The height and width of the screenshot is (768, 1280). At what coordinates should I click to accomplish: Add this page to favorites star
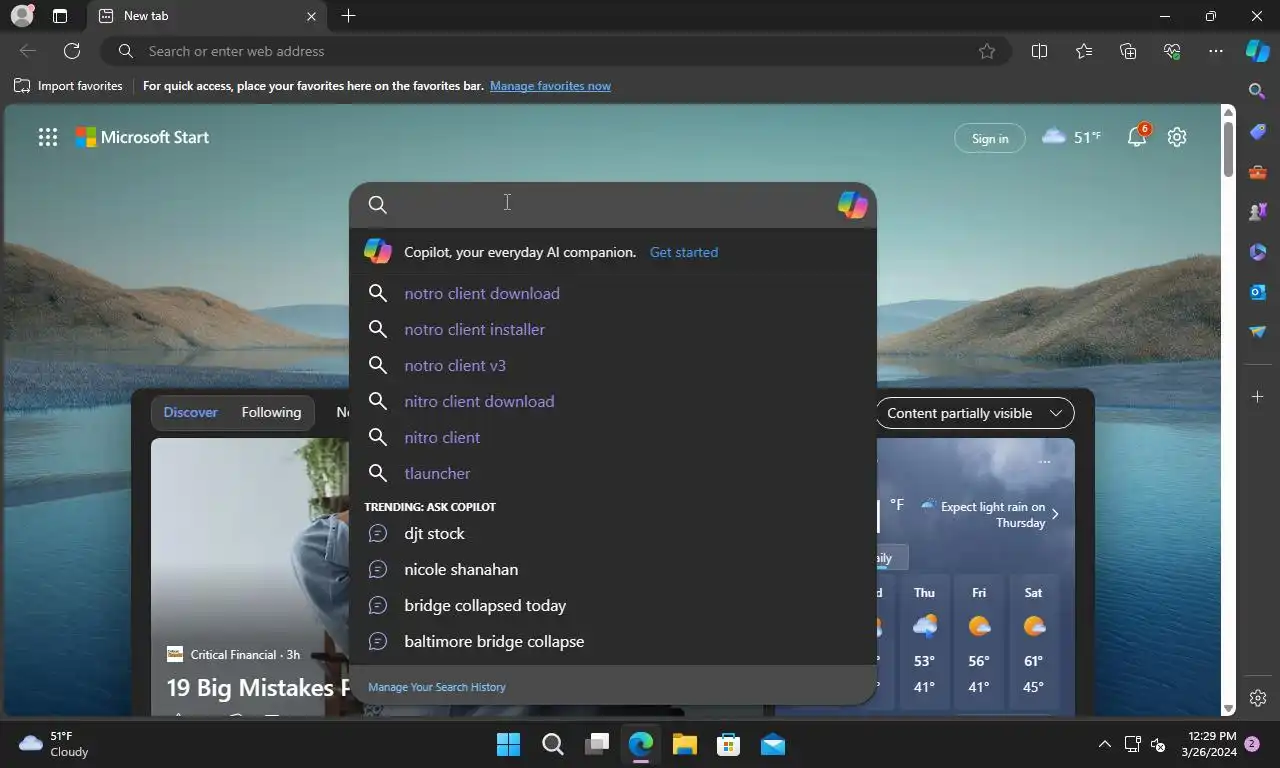click(987, 51)
